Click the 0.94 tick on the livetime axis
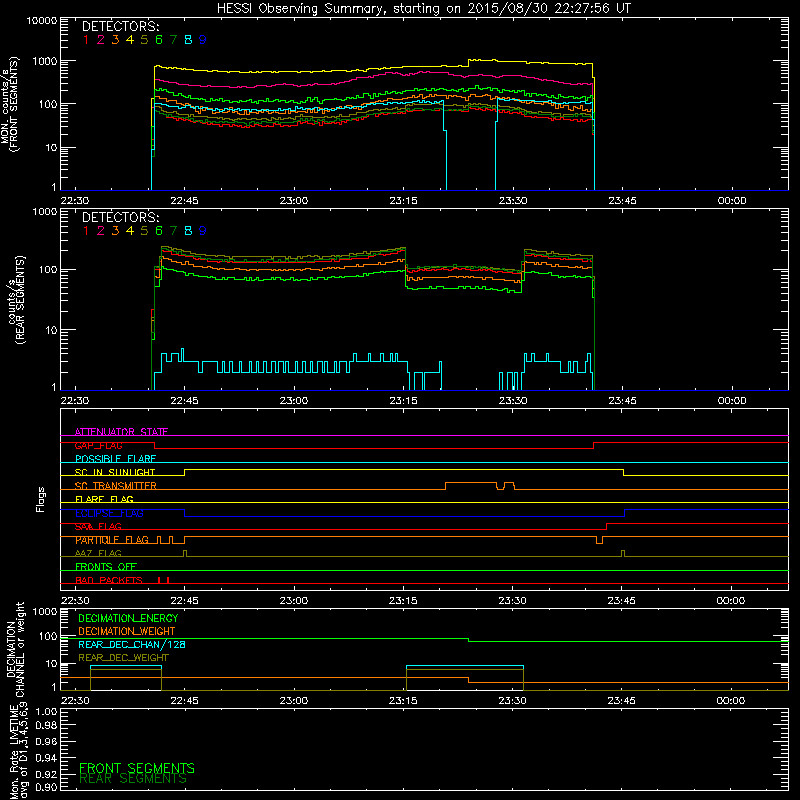The height and width of the screenshot is (800, 800). (47, 757)
